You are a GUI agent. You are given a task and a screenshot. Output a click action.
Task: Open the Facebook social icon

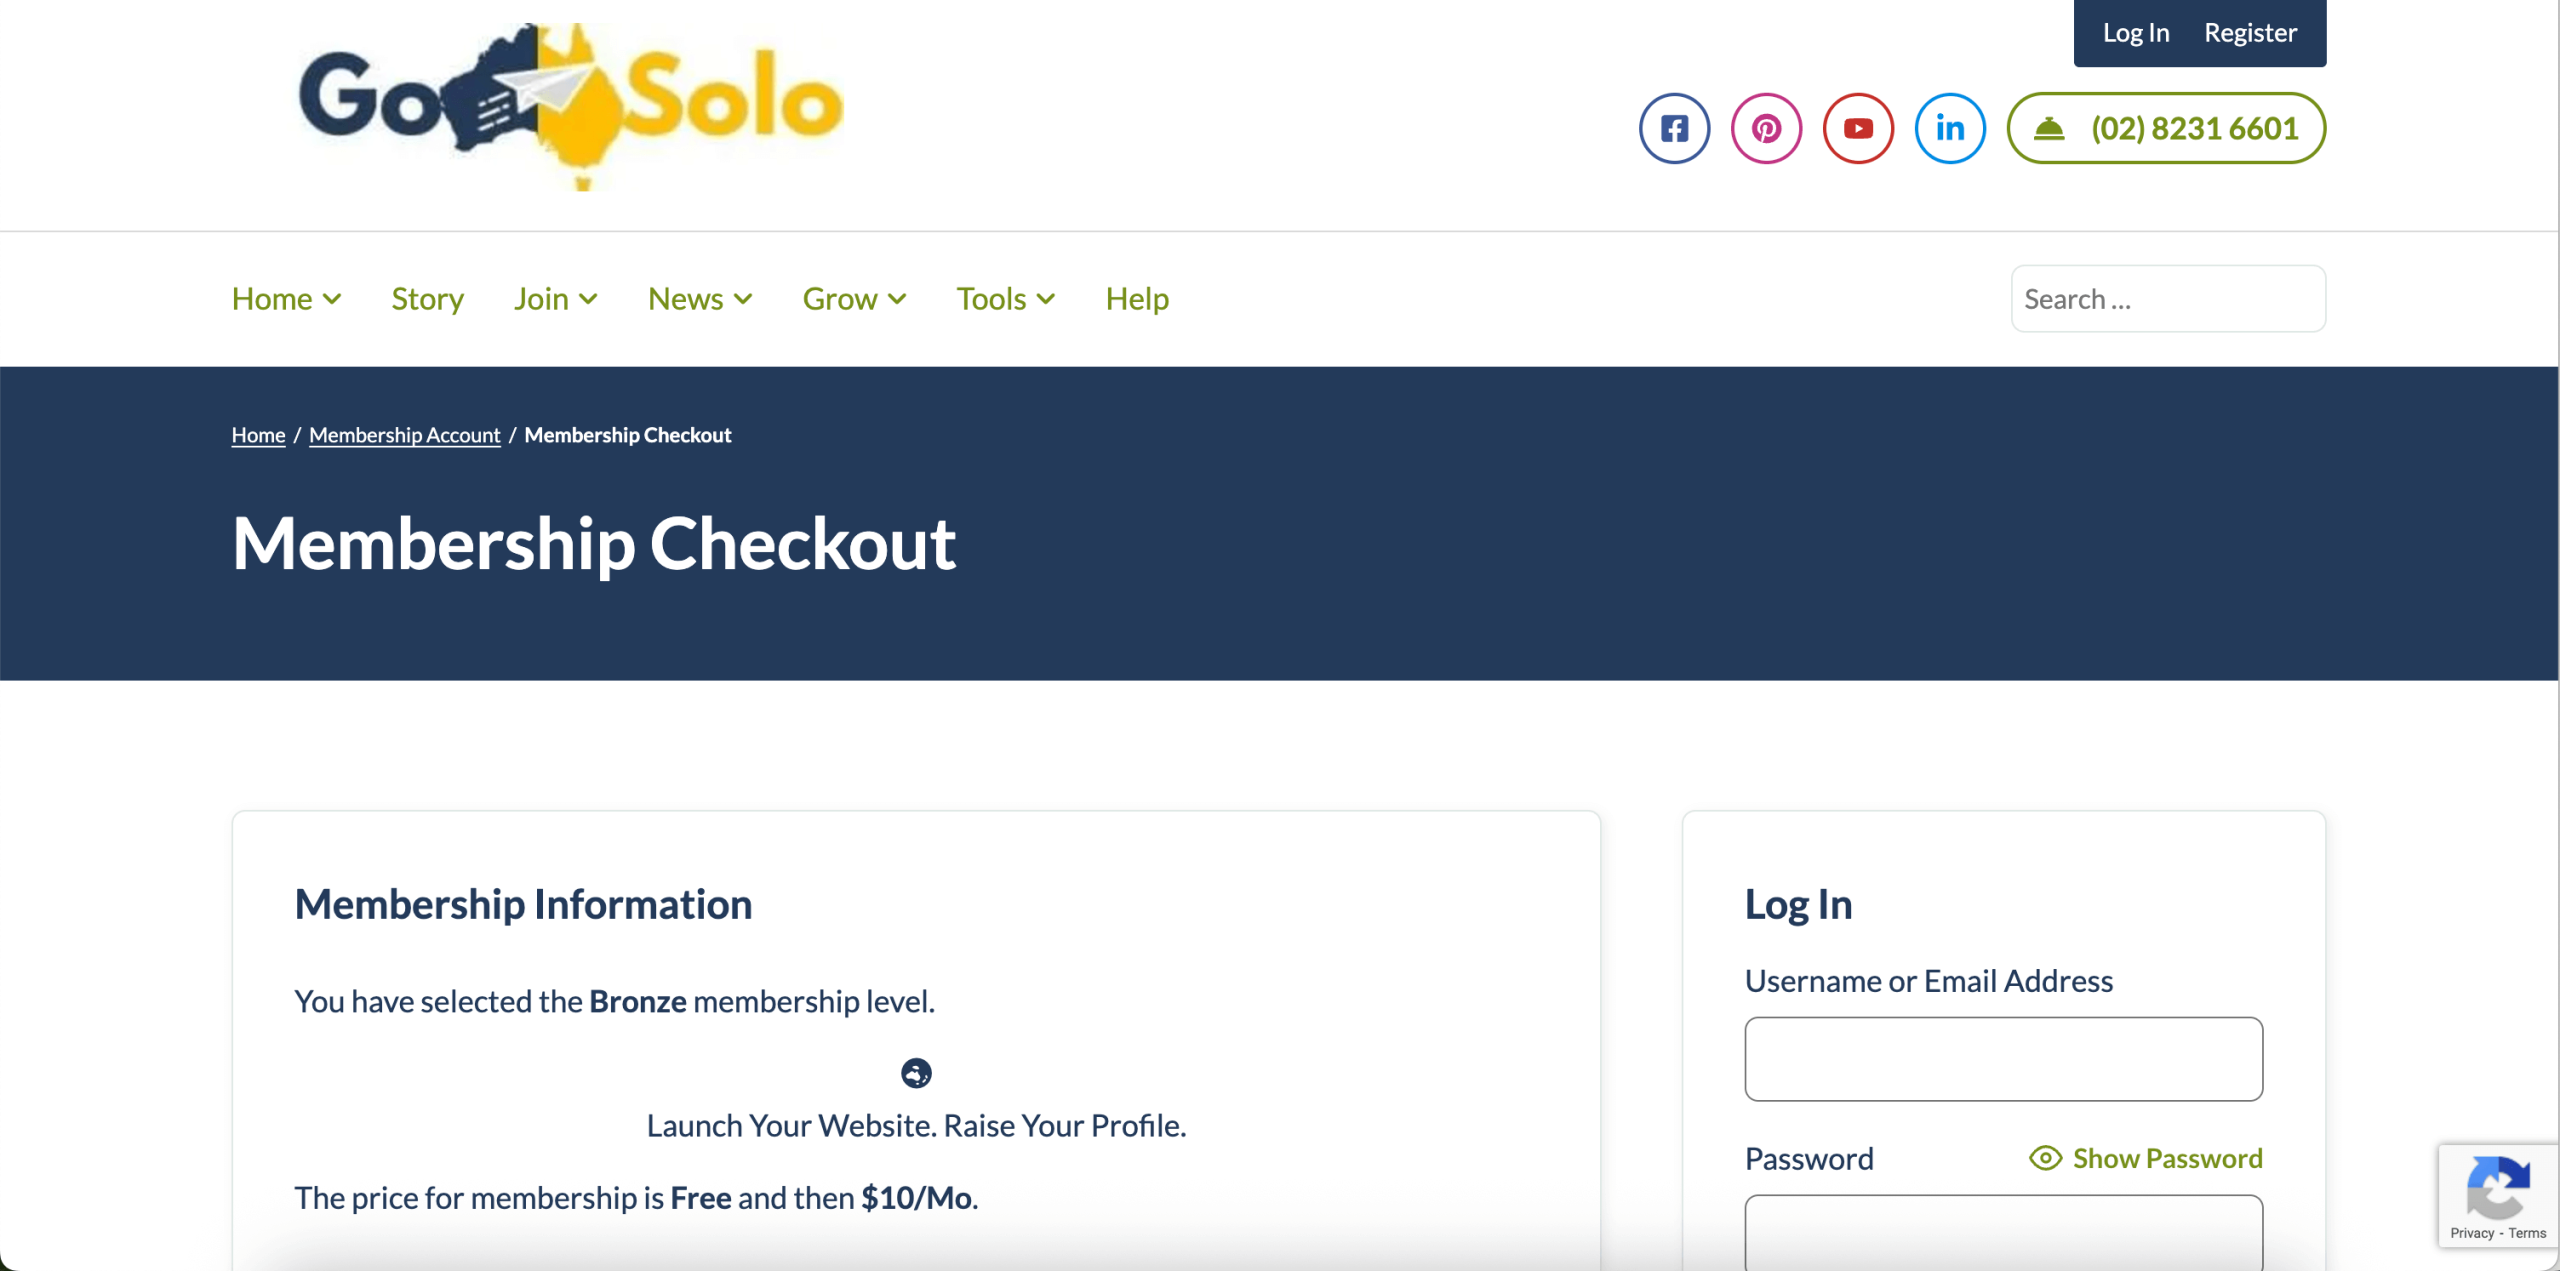coord(1674,128)
